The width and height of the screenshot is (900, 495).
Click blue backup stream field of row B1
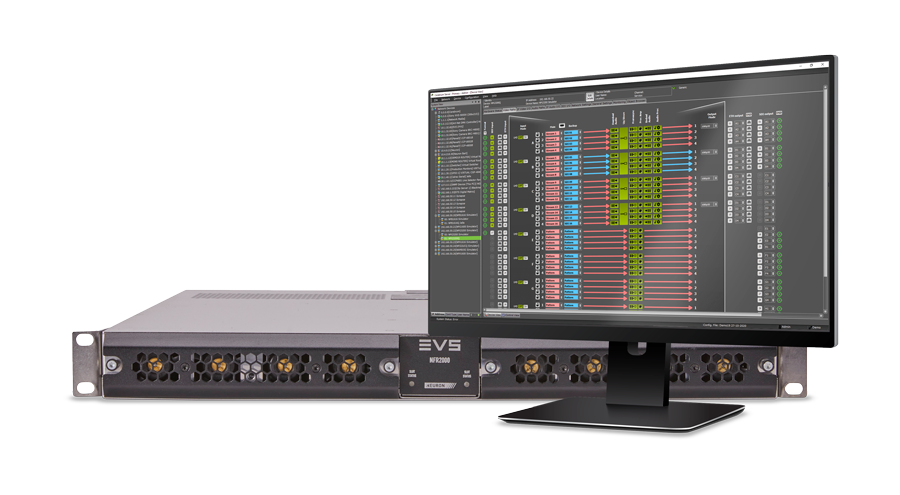571,157
